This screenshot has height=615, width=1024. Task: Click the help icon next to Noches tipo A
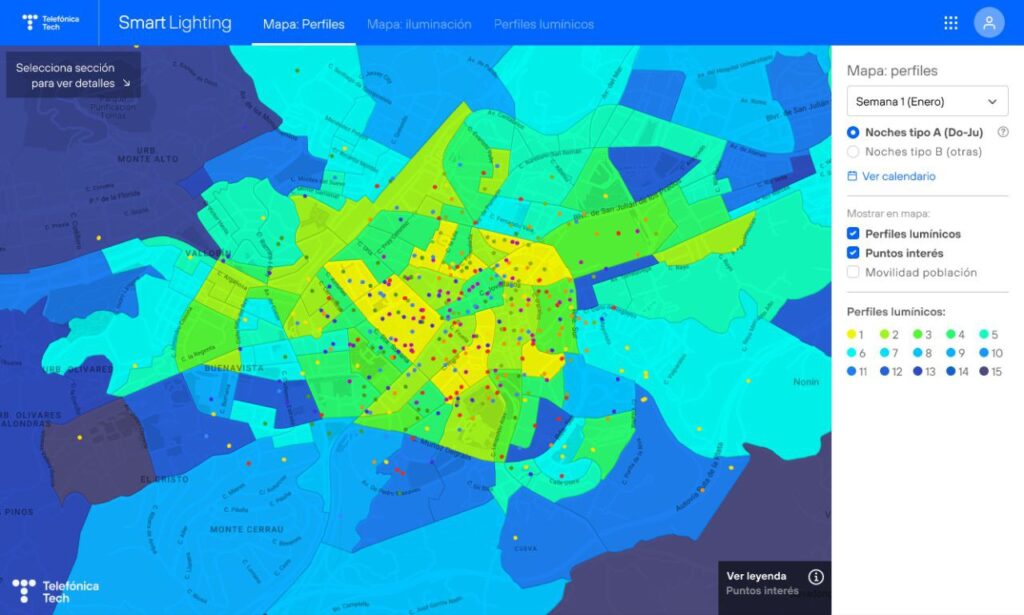(x=1002, y=132)
